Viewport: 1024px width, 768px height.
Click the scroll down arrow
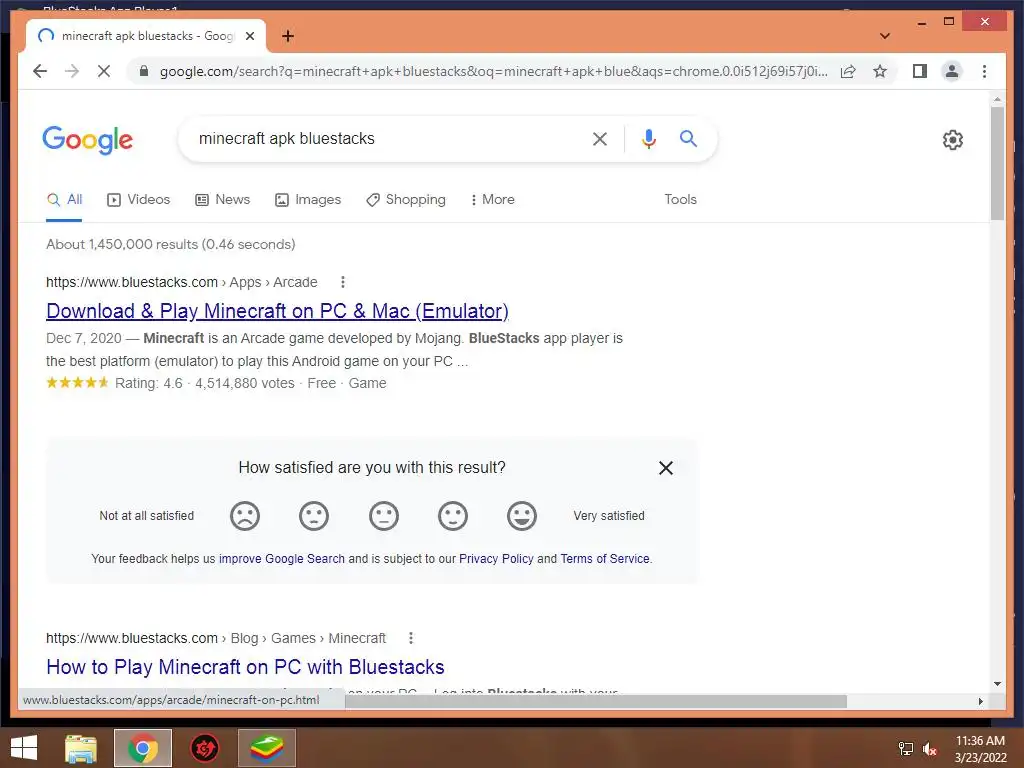997,684
